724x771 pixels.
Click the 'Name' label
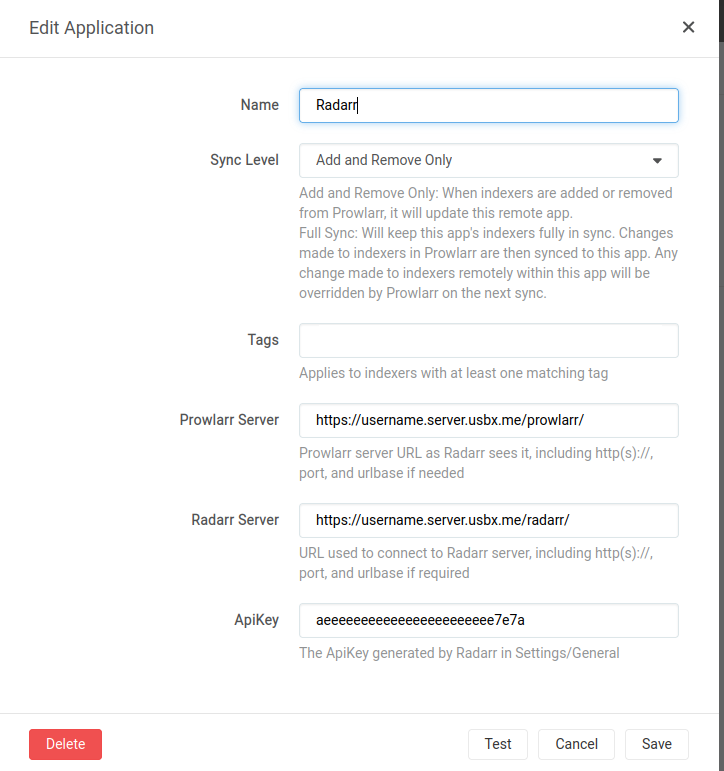pos(260,105)
